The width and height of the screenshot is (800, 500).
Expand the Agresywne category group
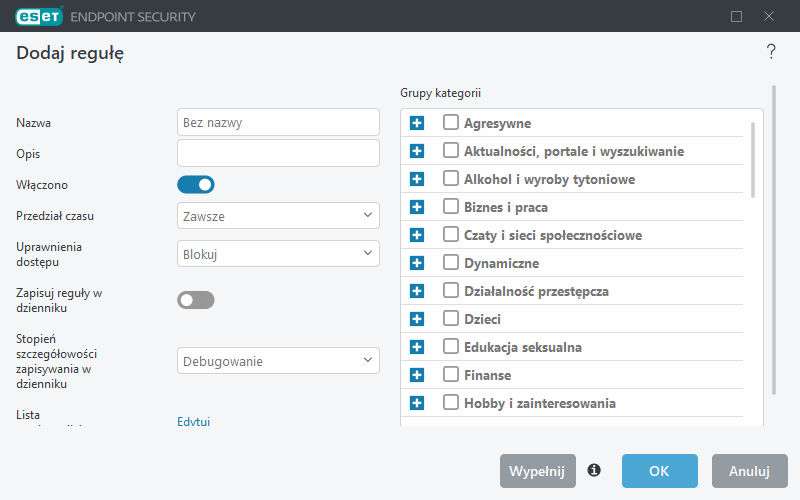click(x=417, y=123)
